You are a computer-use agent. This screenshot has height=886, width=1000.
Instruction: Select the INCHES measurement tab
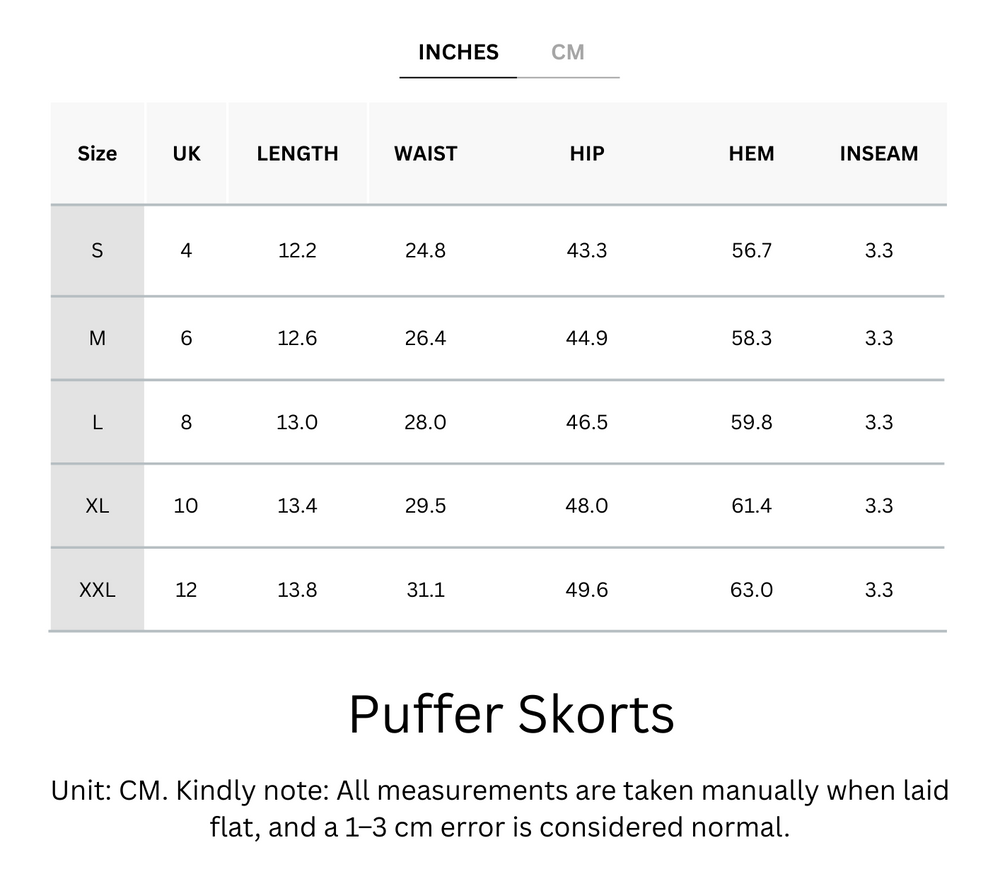pos(458,52)
